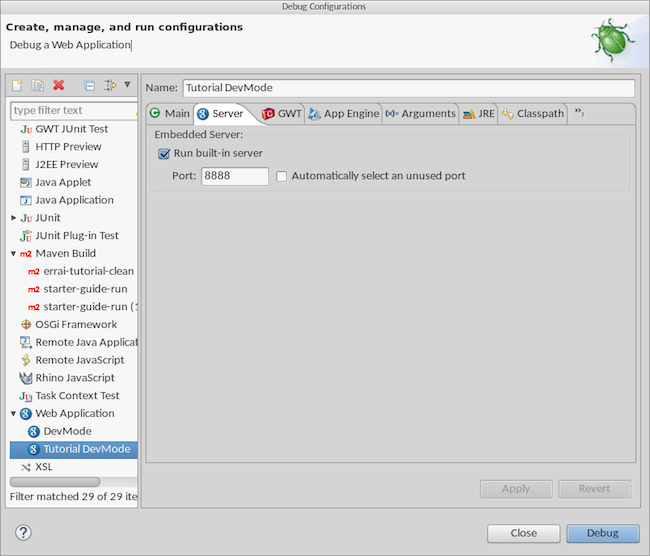Screen dimensions: 650x556
Task: Click the Revert button
Action: click(594, 489)
